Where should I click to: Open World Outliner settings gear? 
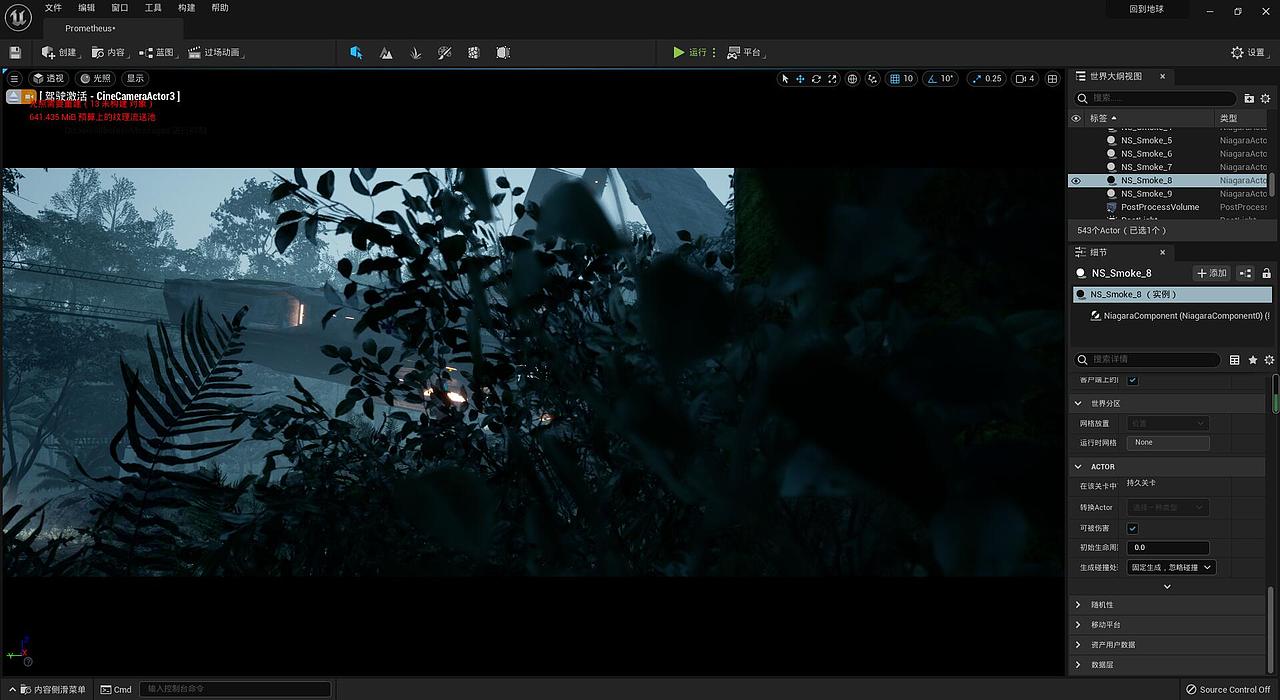[1265, 98]
